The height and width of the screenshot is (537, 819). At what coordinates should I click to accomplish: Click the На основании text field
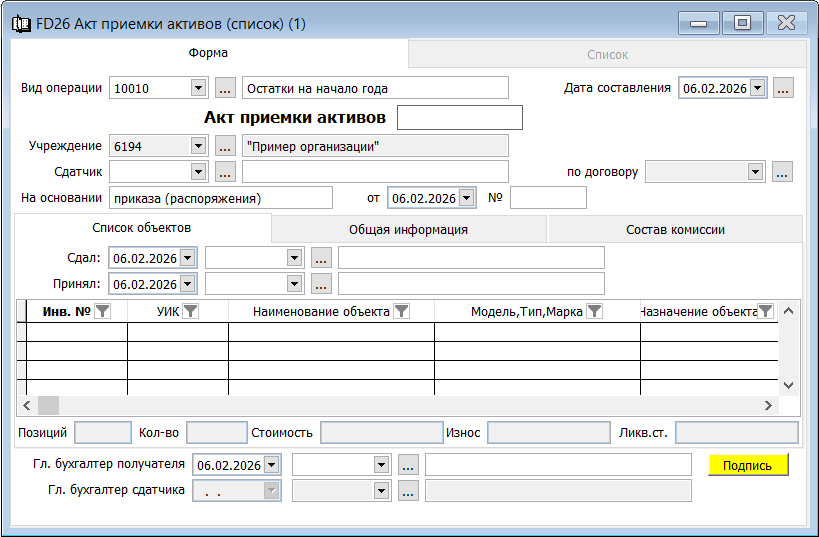click(221, 198)
